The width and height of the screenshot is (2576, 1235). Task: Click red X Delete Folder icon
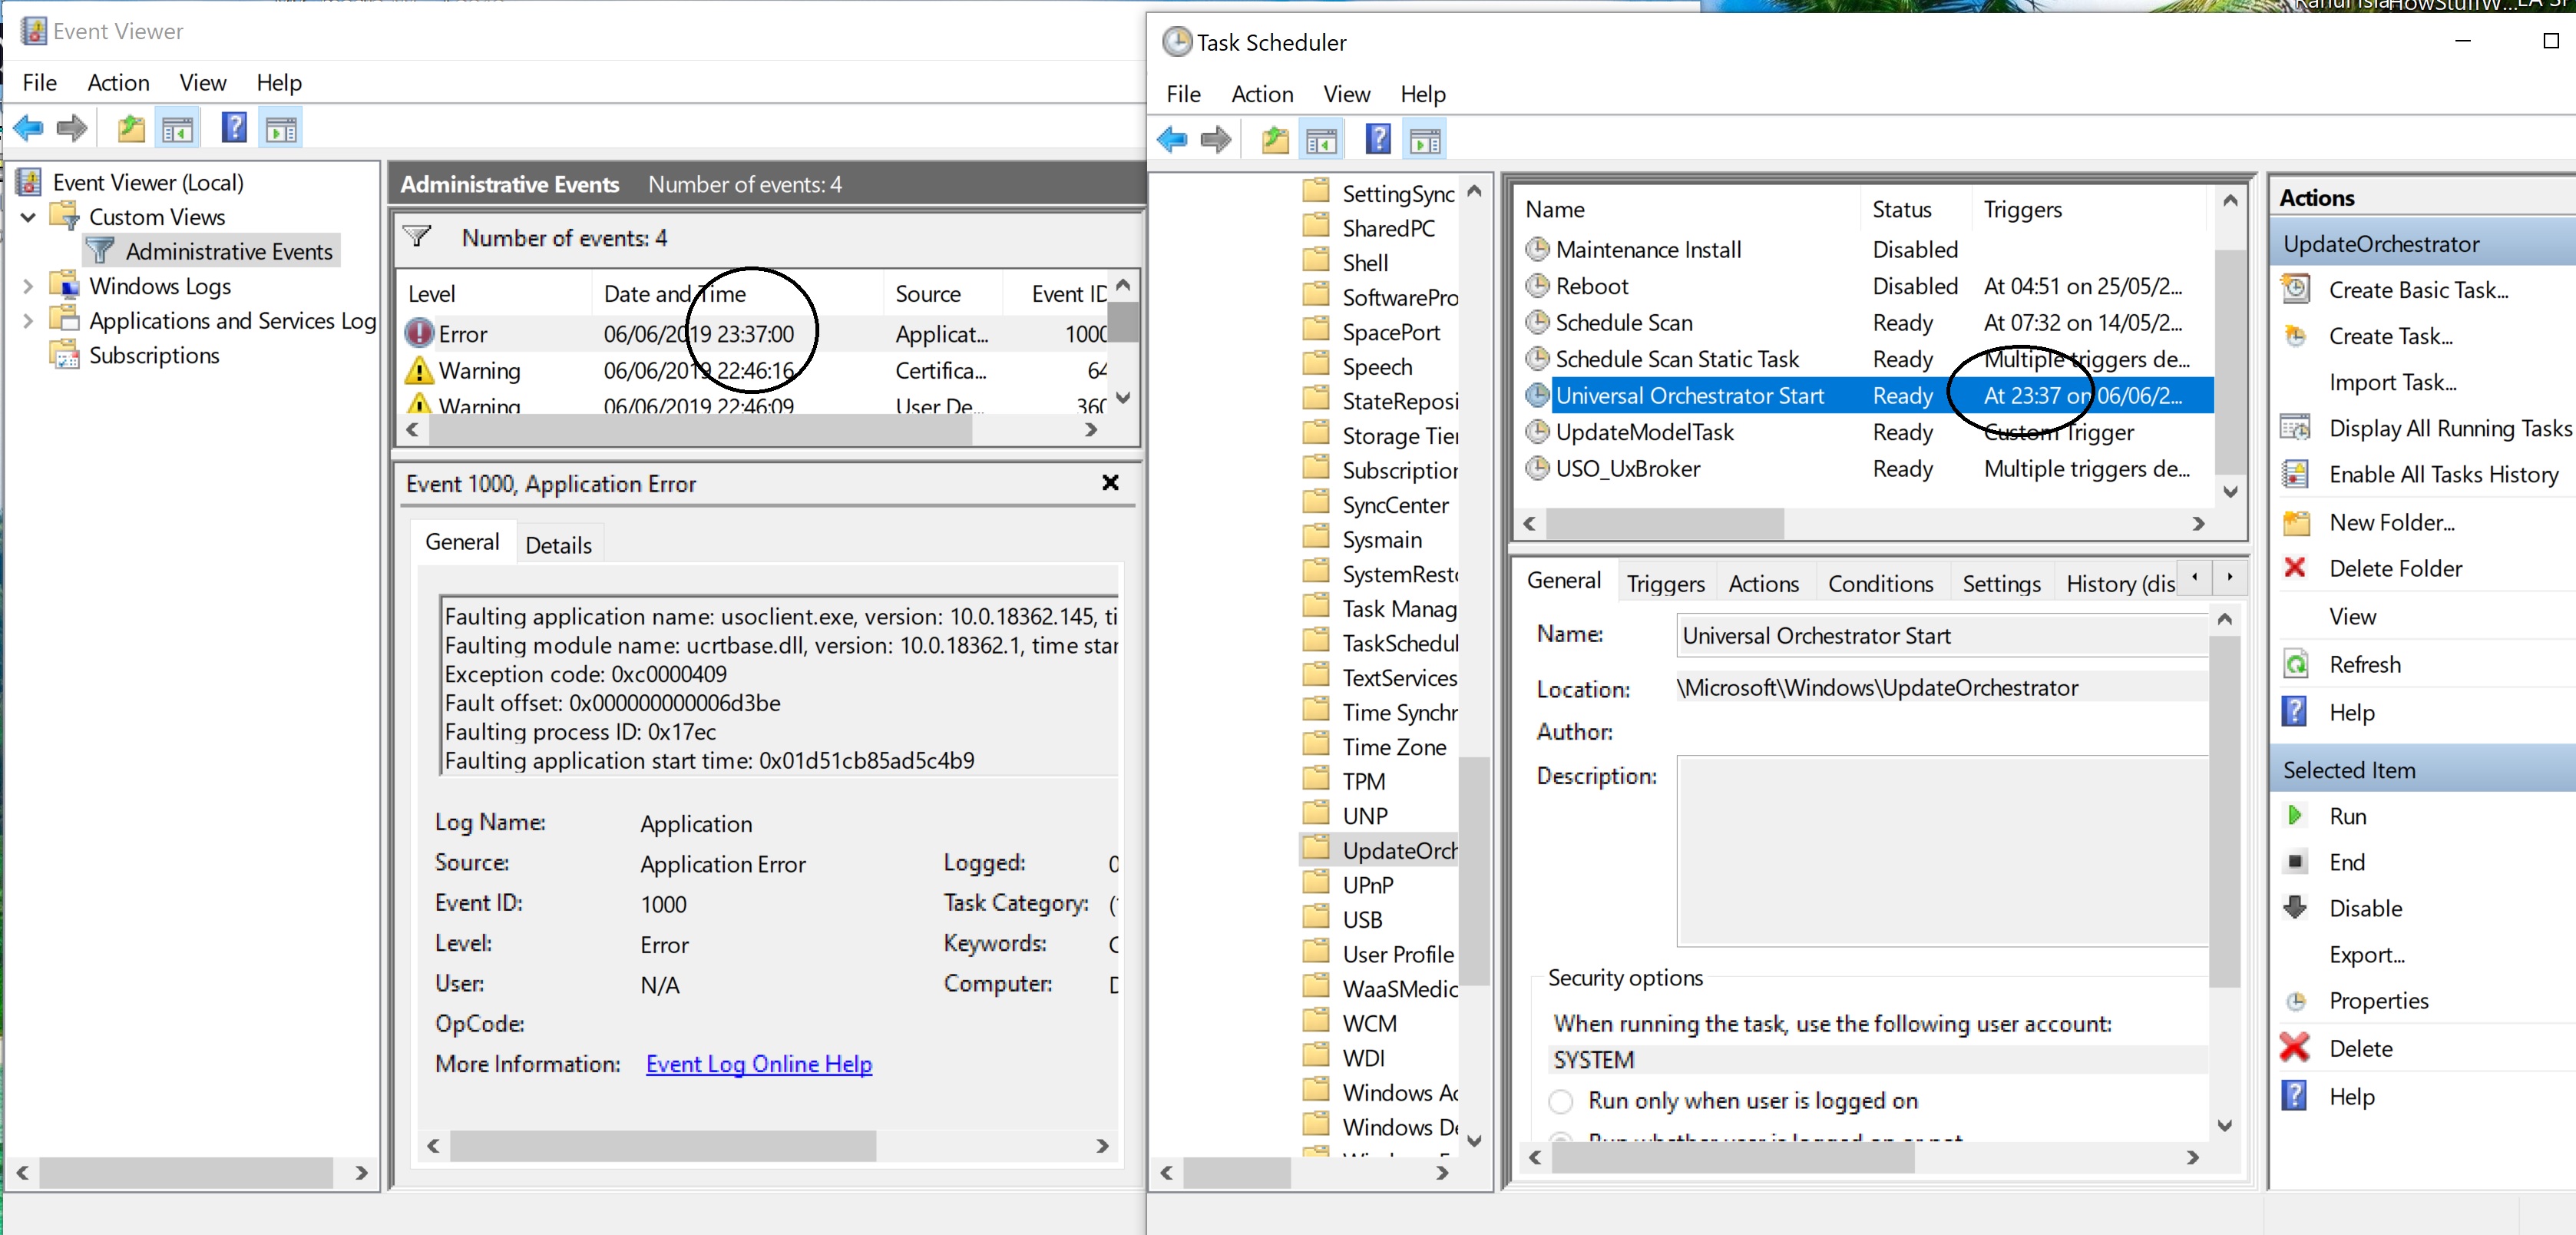2295,567
